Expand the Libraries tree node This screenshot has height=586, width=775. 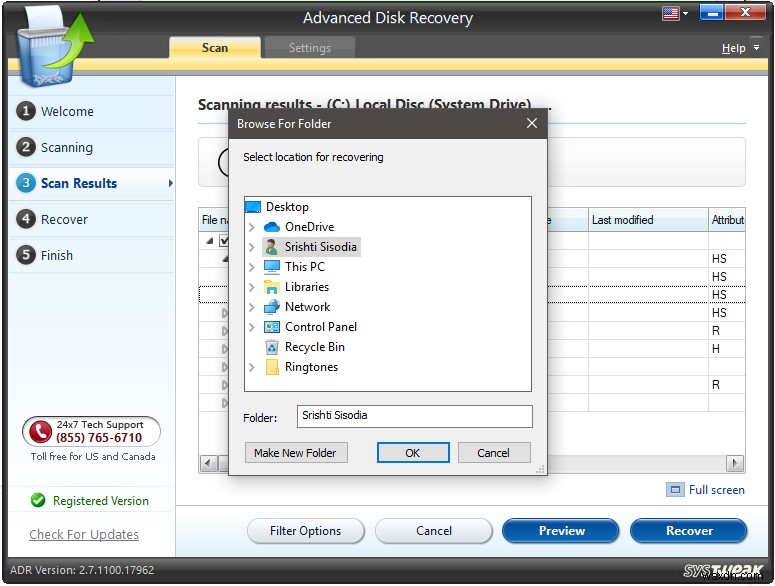[x=252, y=287]
